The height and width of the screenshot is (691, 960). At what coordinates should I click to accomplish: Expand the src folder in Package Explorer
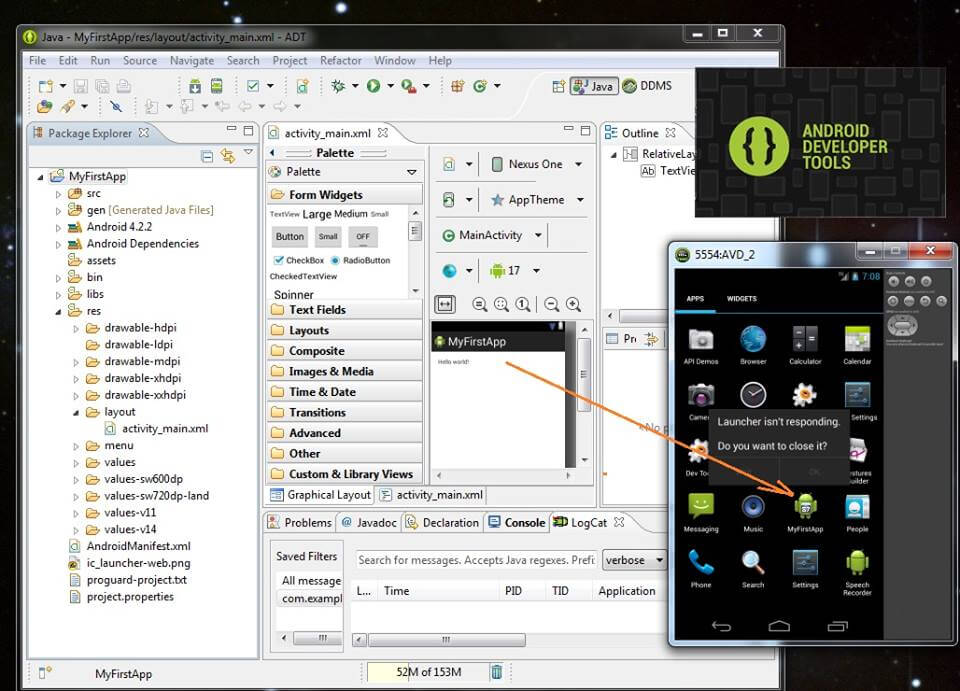(59, 194)
